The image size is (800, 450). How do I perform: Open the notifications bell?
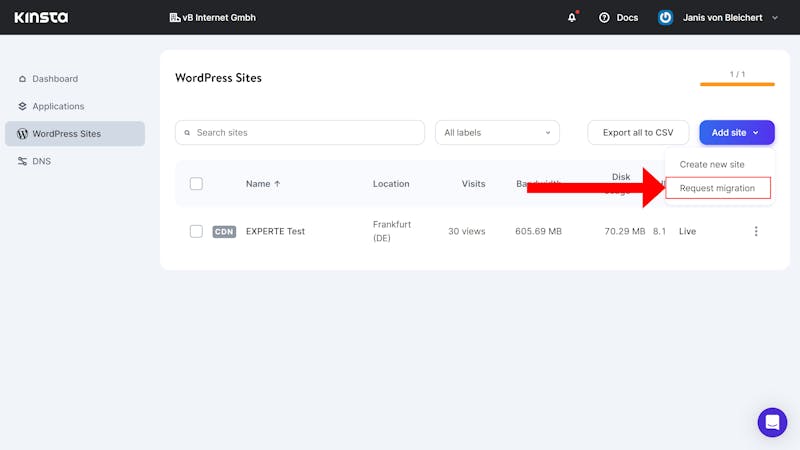coord(572,17)
